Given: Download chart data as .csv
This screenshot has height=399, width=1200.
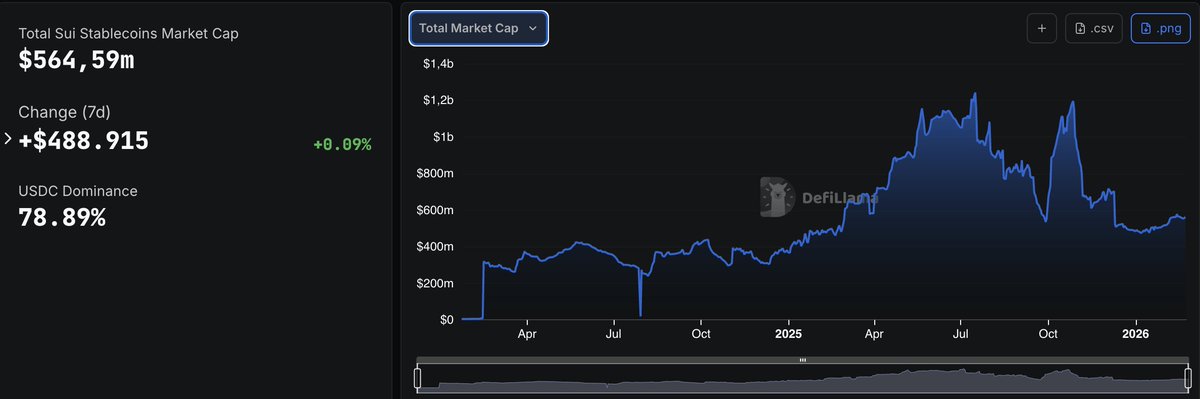Looking at the screenshot, I should pos(1093,28).
